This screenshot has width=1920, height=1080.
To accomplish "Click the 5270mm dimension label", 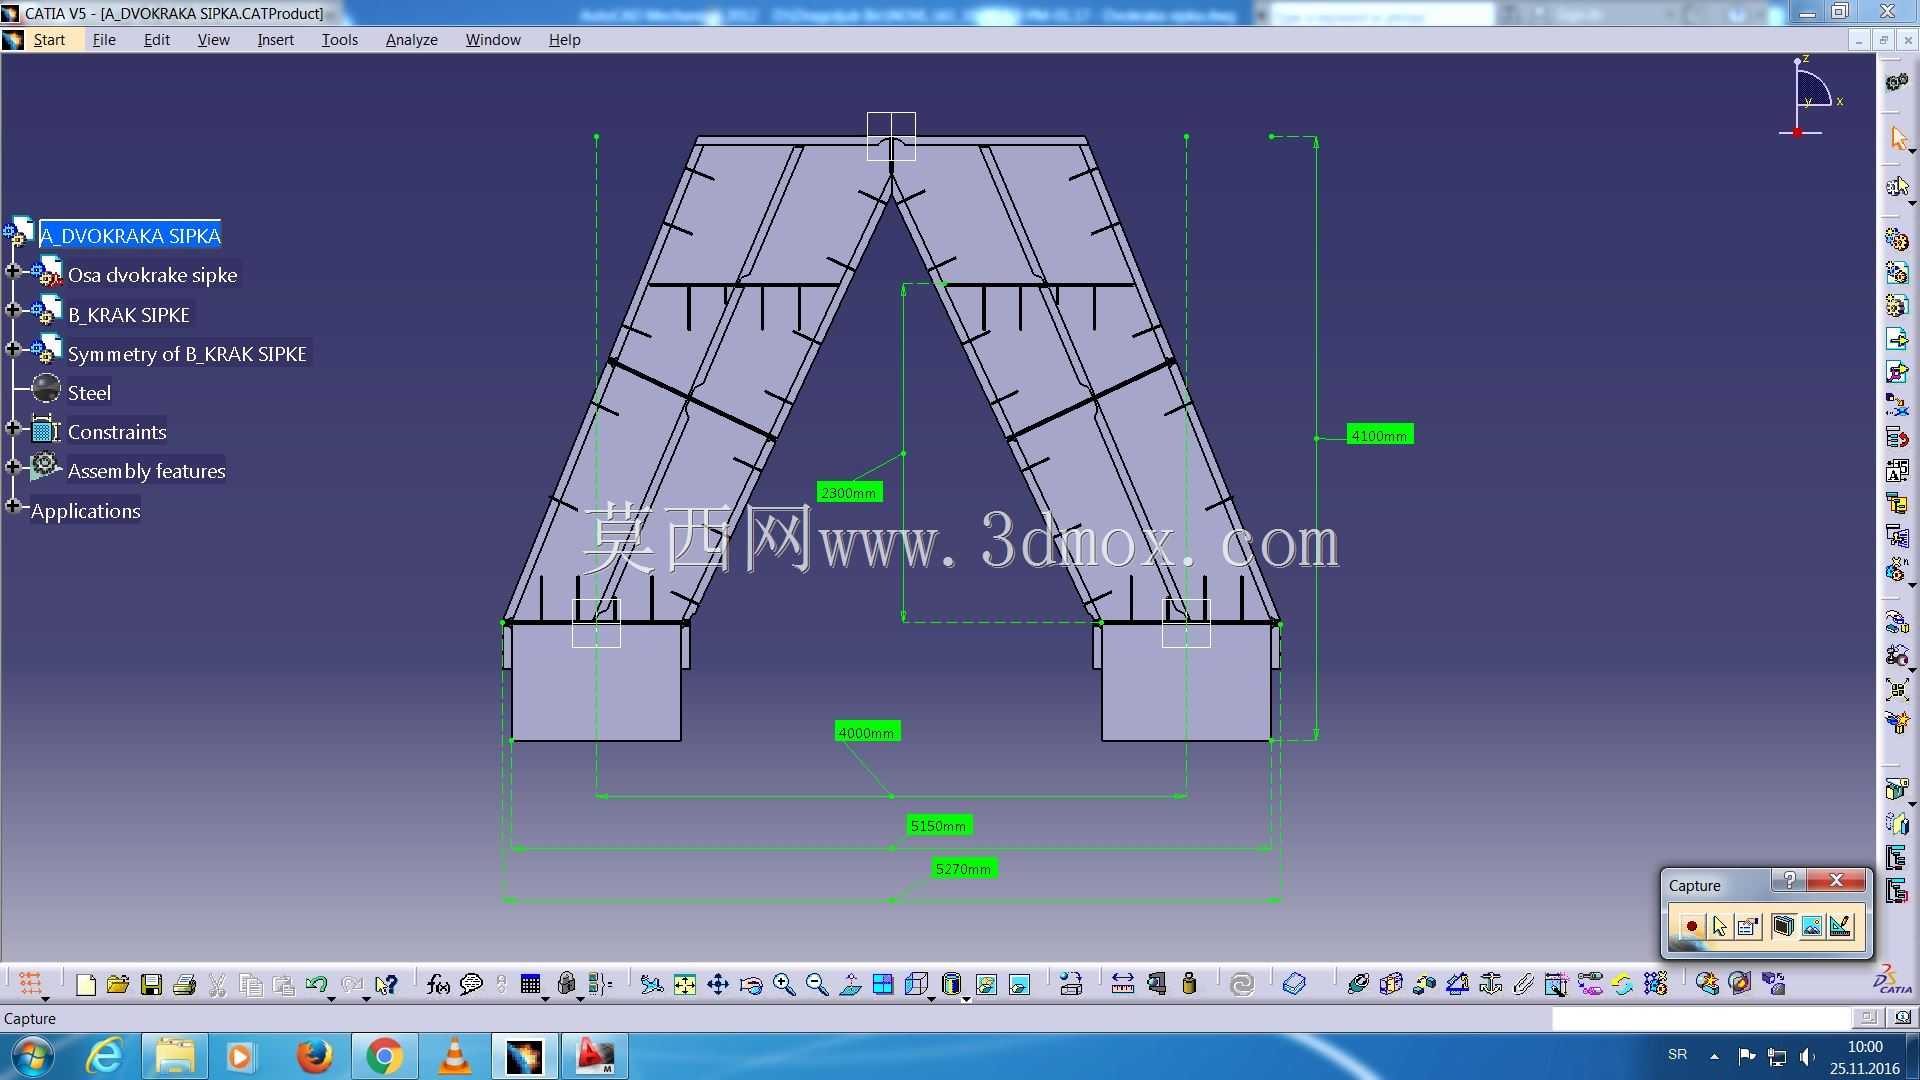I will [963, 869].
